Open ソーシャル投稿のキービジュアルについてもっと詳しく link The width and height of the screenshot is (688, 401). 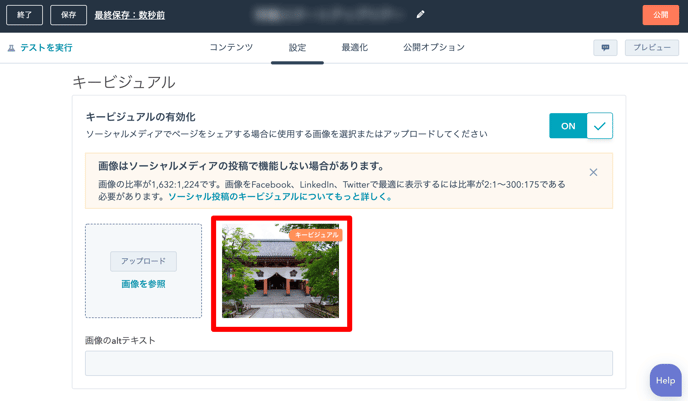[x=280, y=197]
